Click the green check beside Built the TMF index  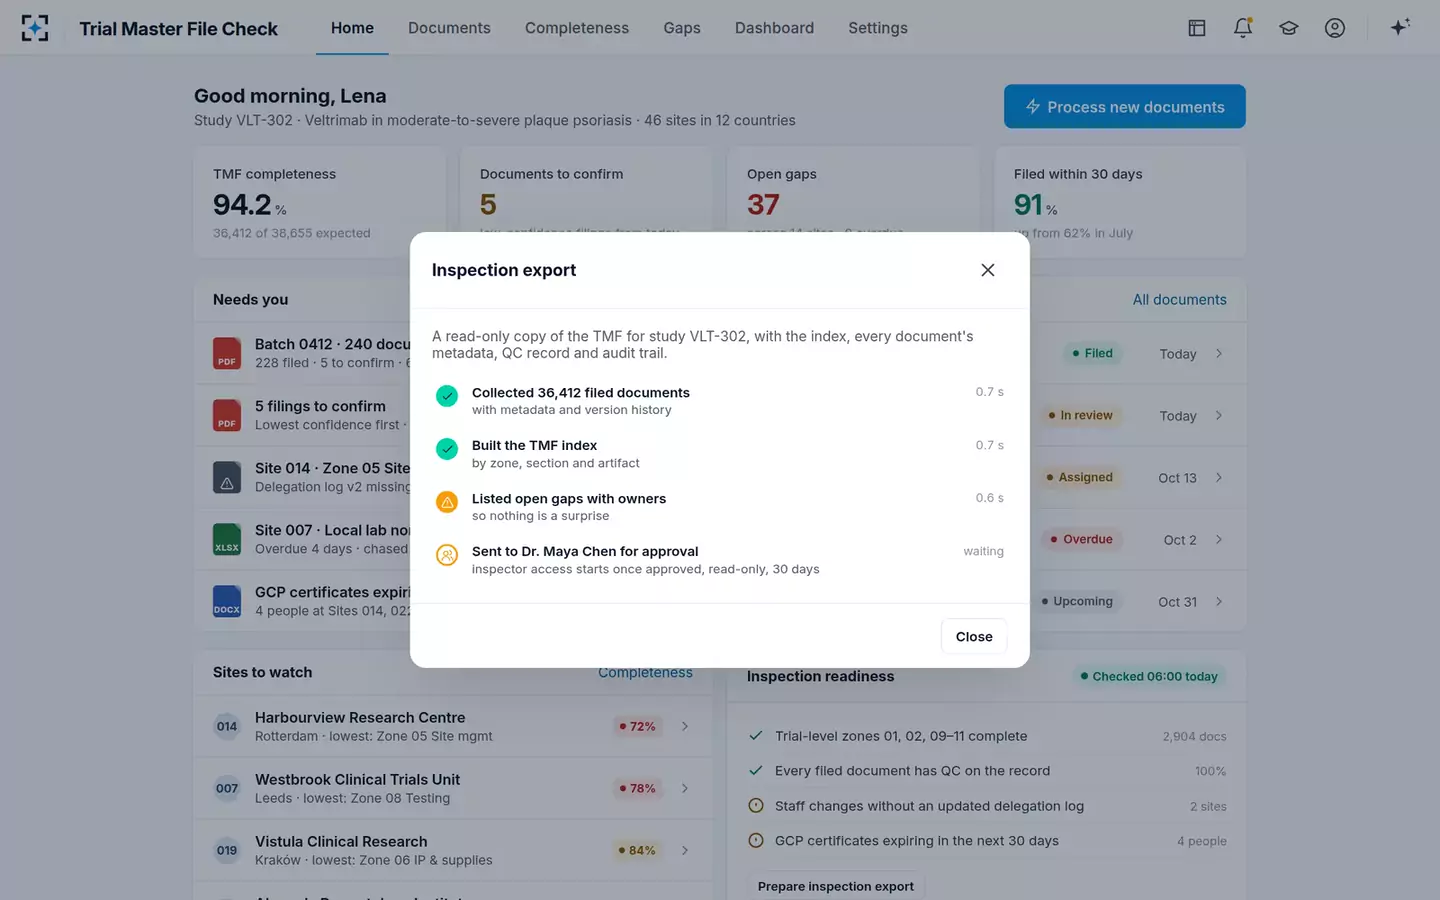tap(447, 449)
